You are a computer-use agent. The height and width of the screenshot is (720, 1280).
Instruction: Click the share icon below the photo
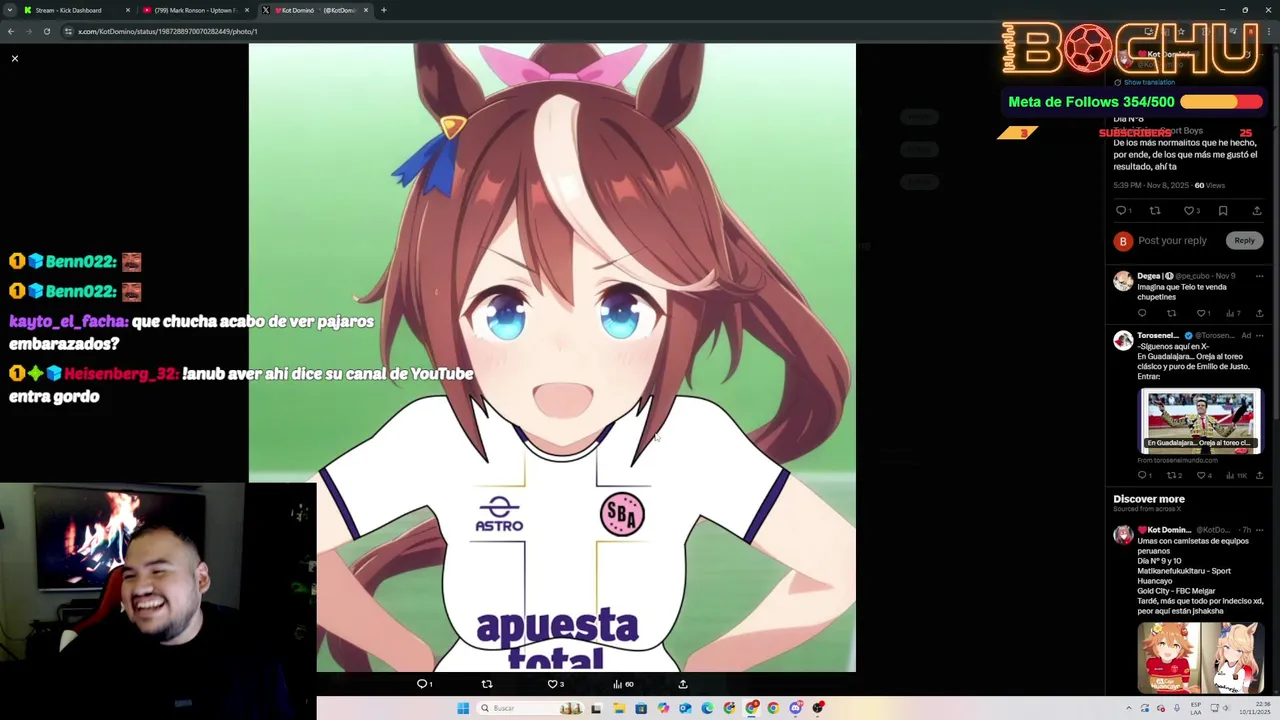click(x=683, y=684)
